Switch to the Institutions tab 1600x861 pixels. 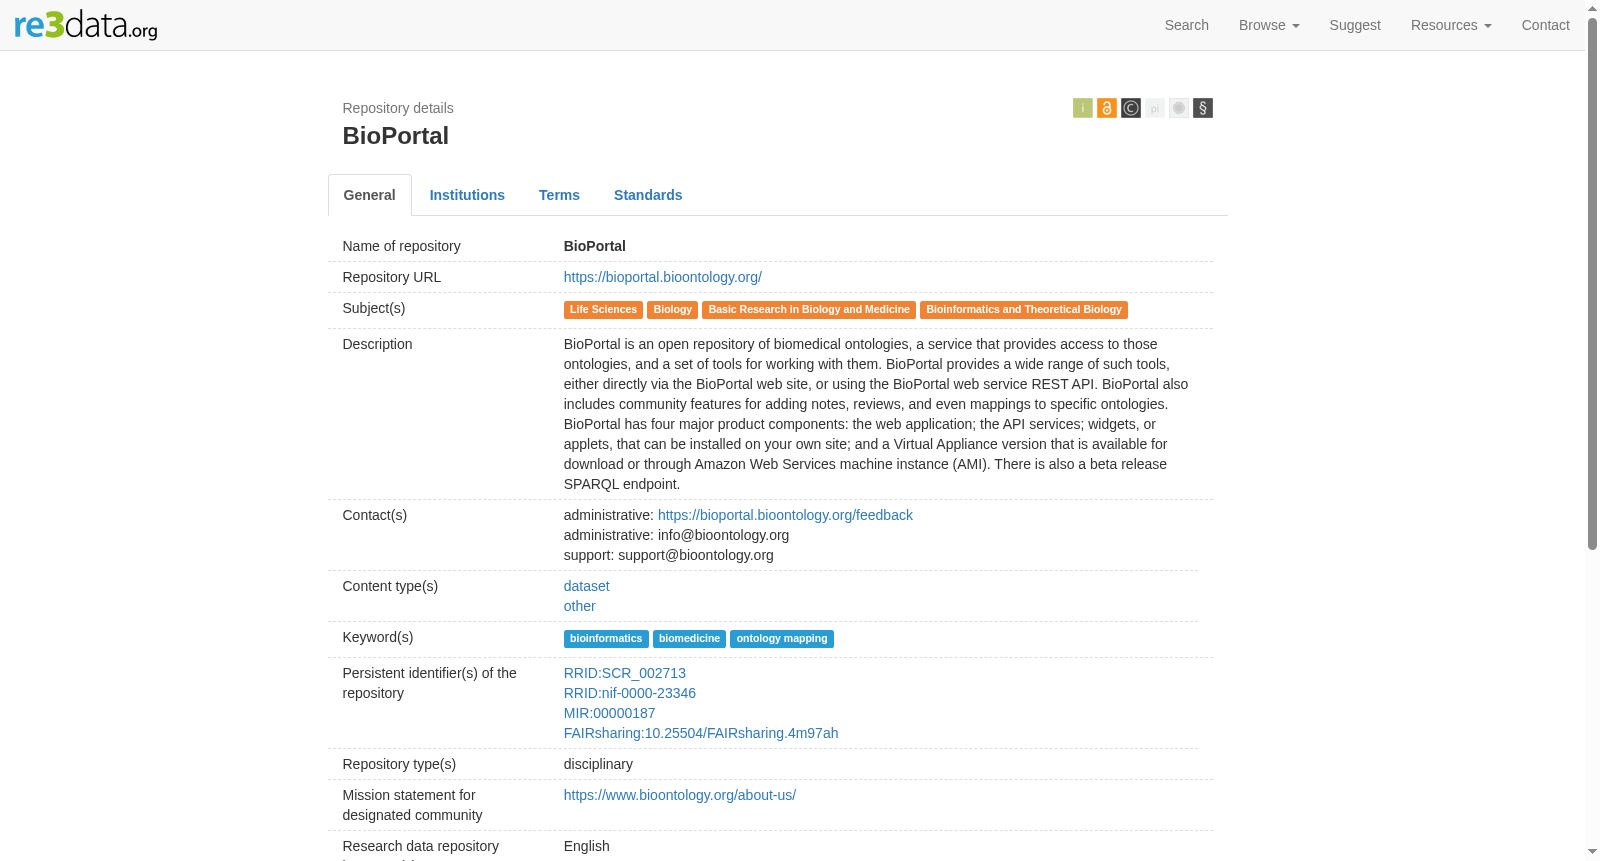[467, 195]
